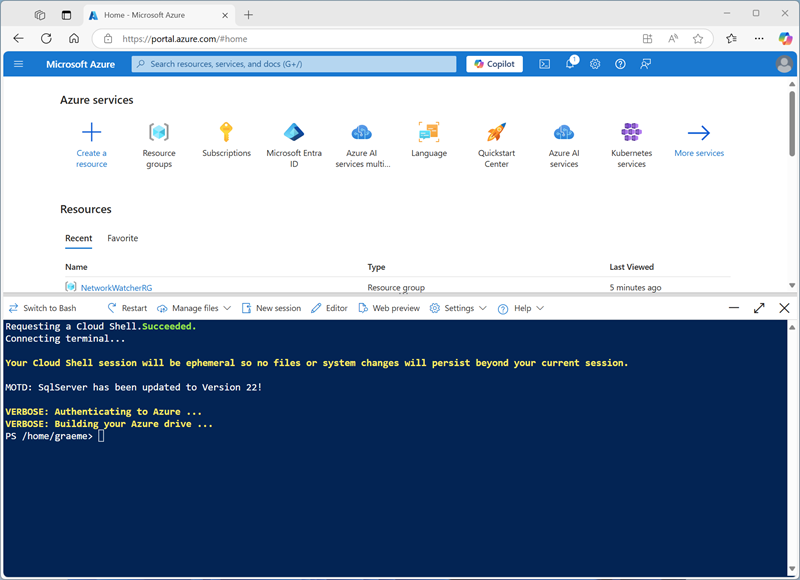View site information lock icon
The width and height of the screenshot is (800, 580).
[x=108, y=39]
